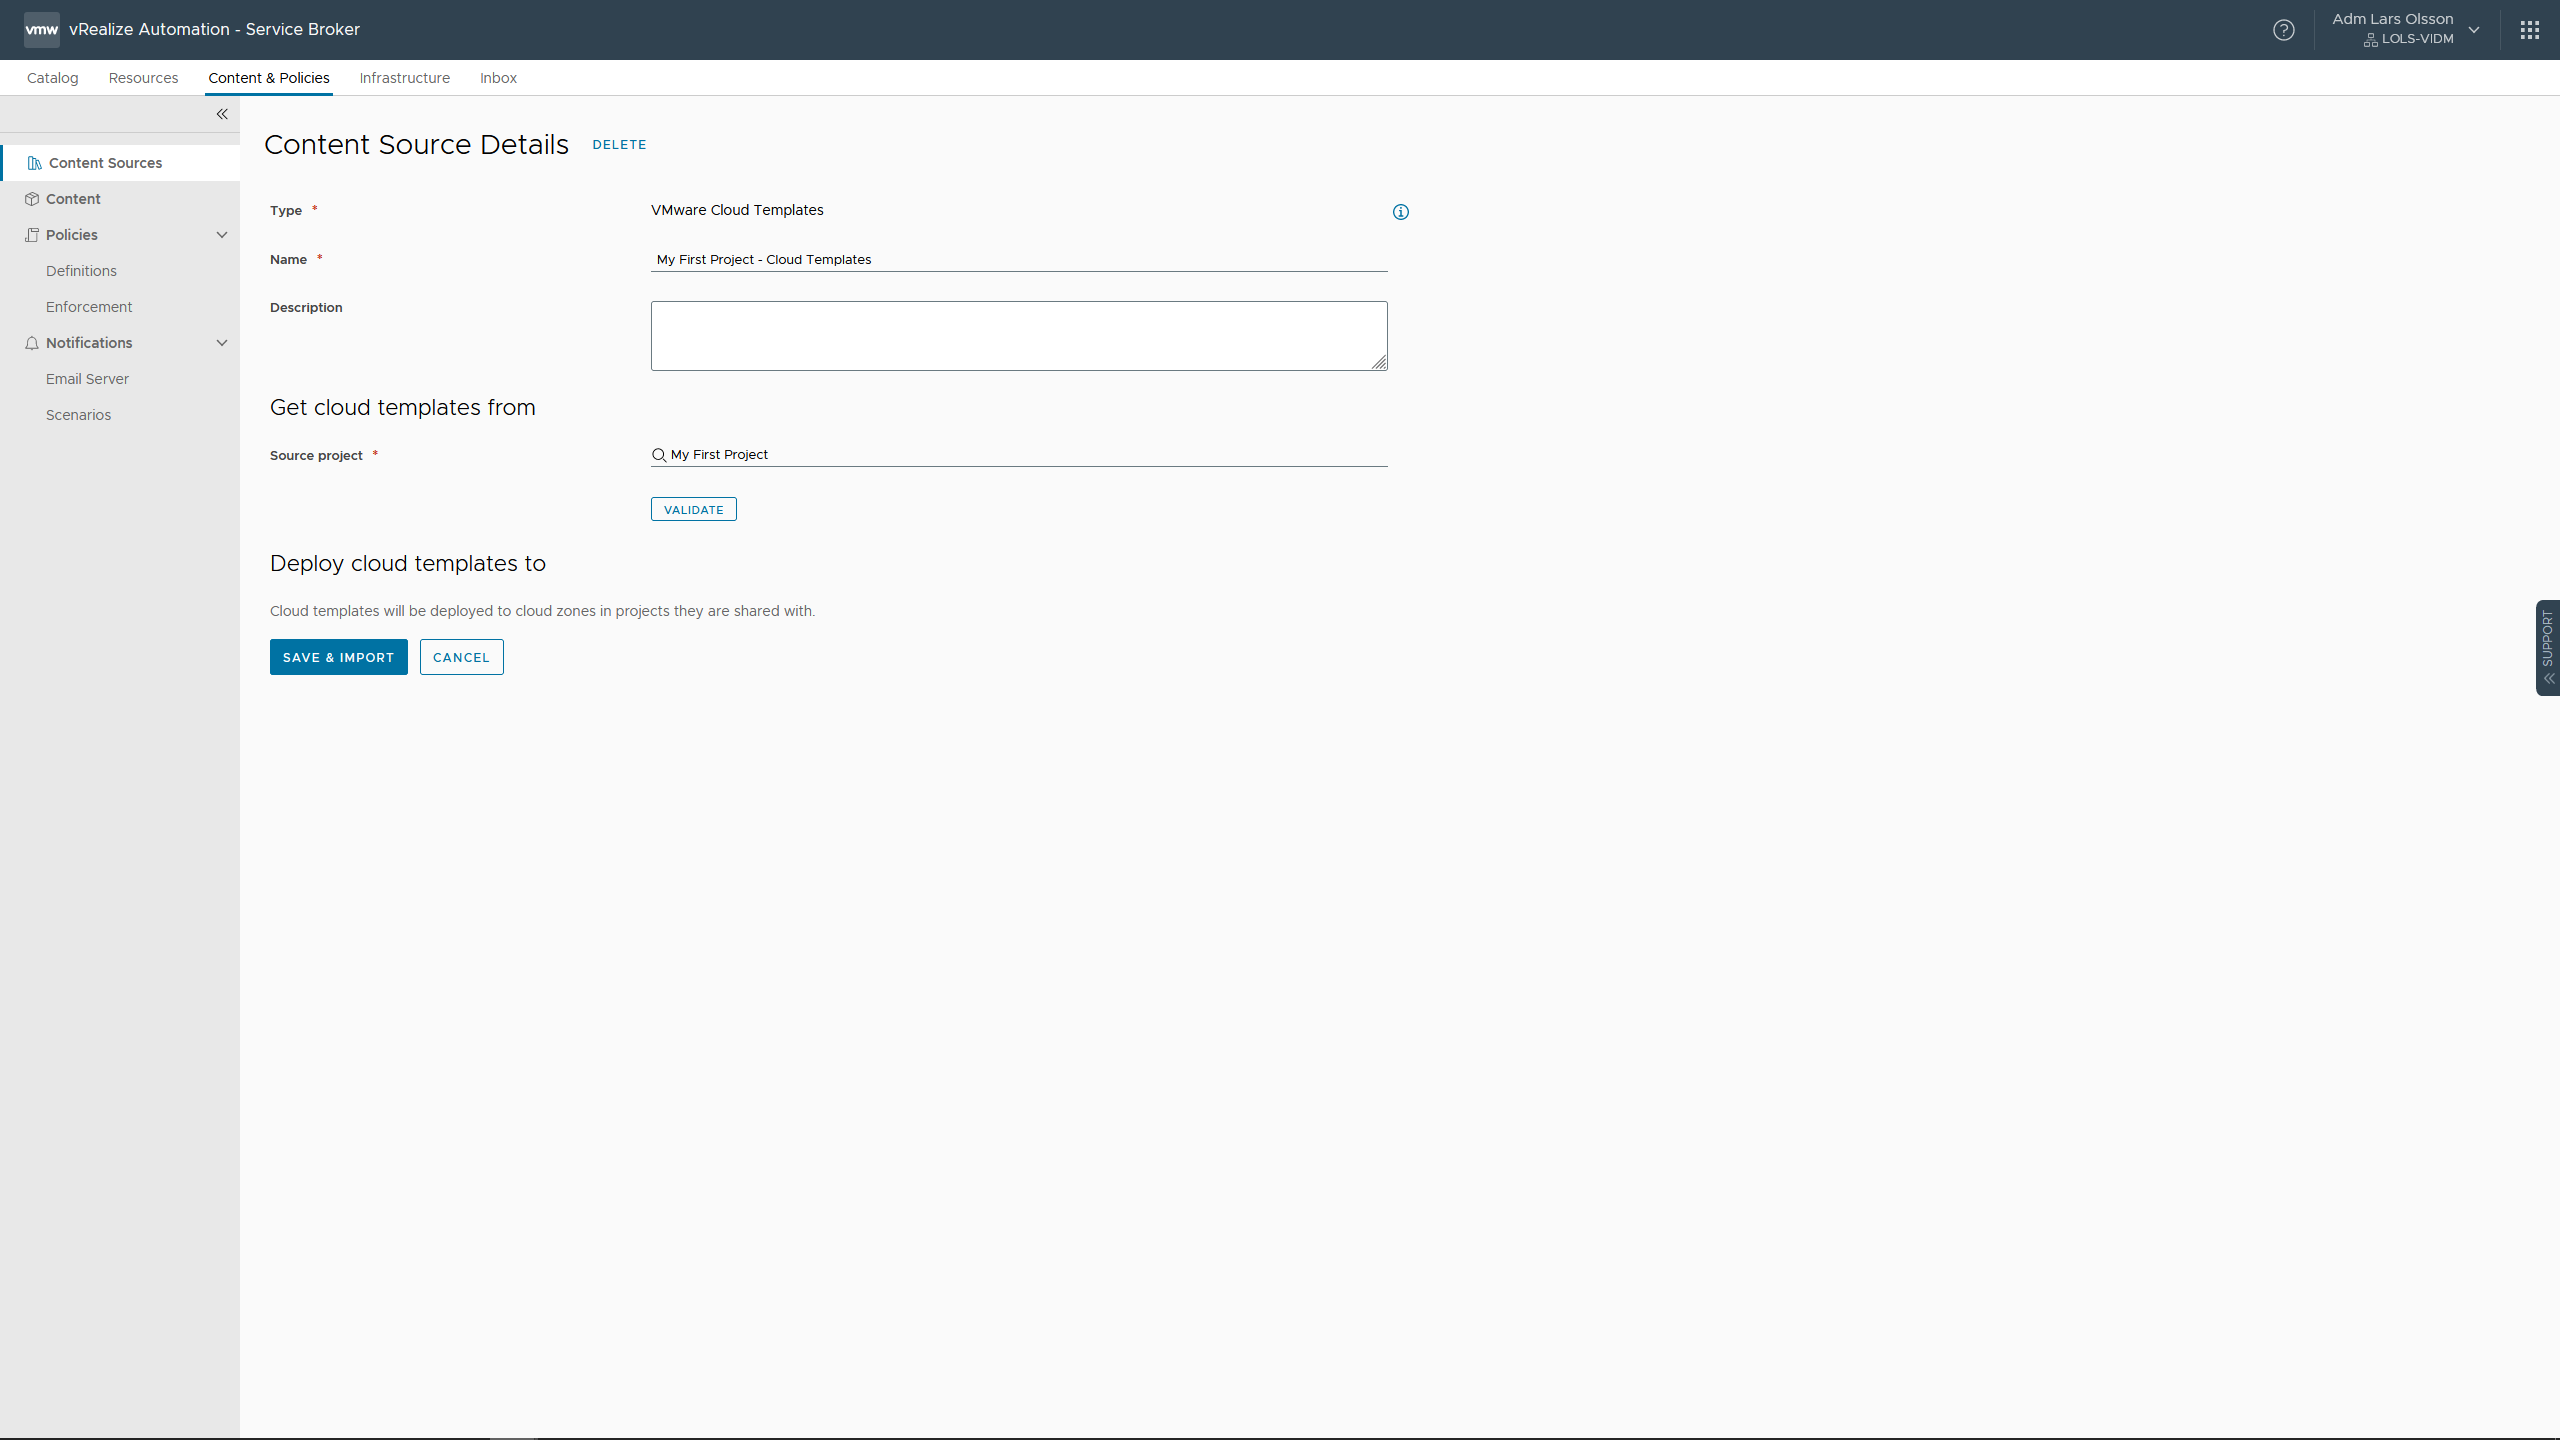This screenshot has height=1440, width=2560.
Task: Click the Policies sidebar icon
Action: [x=32, y=235]
